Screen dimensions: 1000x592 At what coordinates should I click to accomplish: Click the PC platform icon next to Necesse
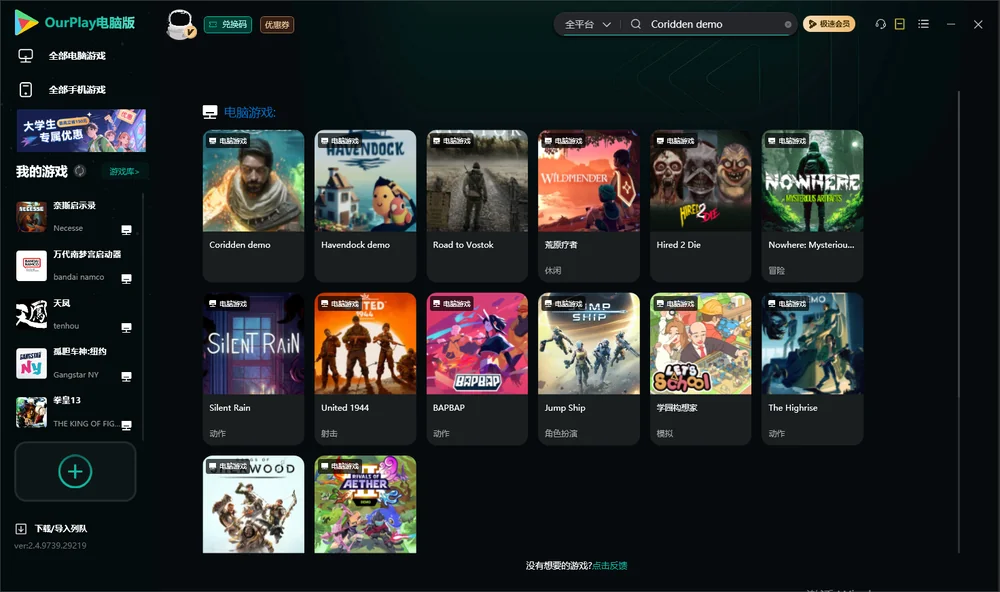coord(126,230)
